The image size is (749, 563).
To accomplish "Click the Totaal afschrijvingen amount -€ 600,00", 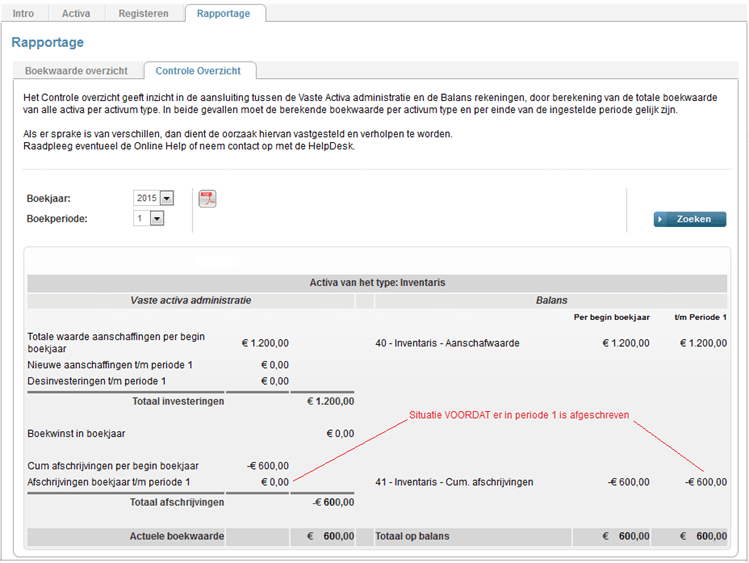I will (x=334, y=502).
